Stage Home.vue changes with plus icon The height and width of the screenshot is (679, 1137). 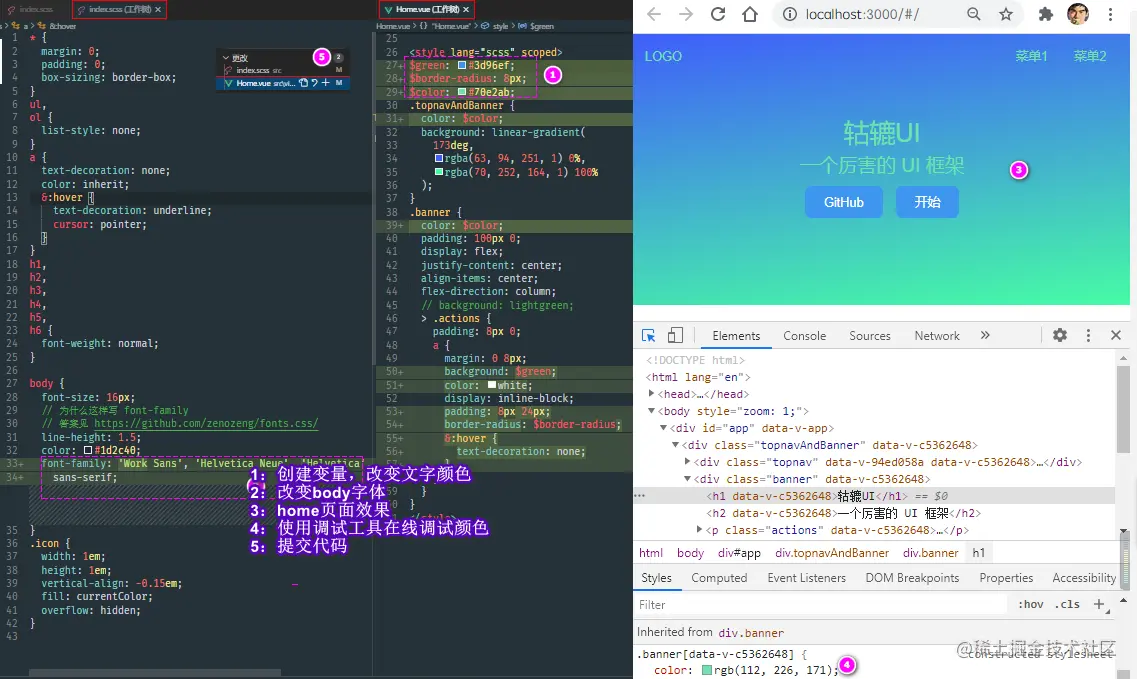(x=326, y=83)
